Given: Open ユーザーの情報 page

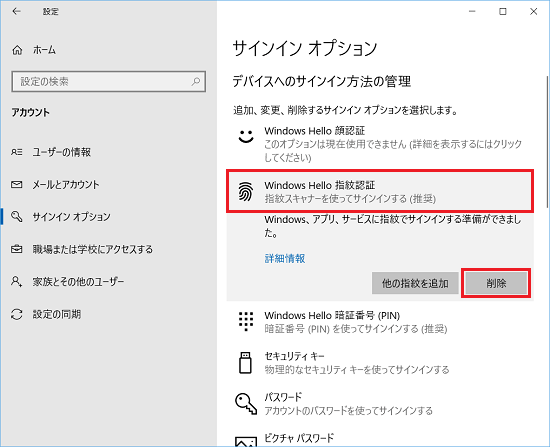Looking at the screenshot, I should (x=62, y=152).
